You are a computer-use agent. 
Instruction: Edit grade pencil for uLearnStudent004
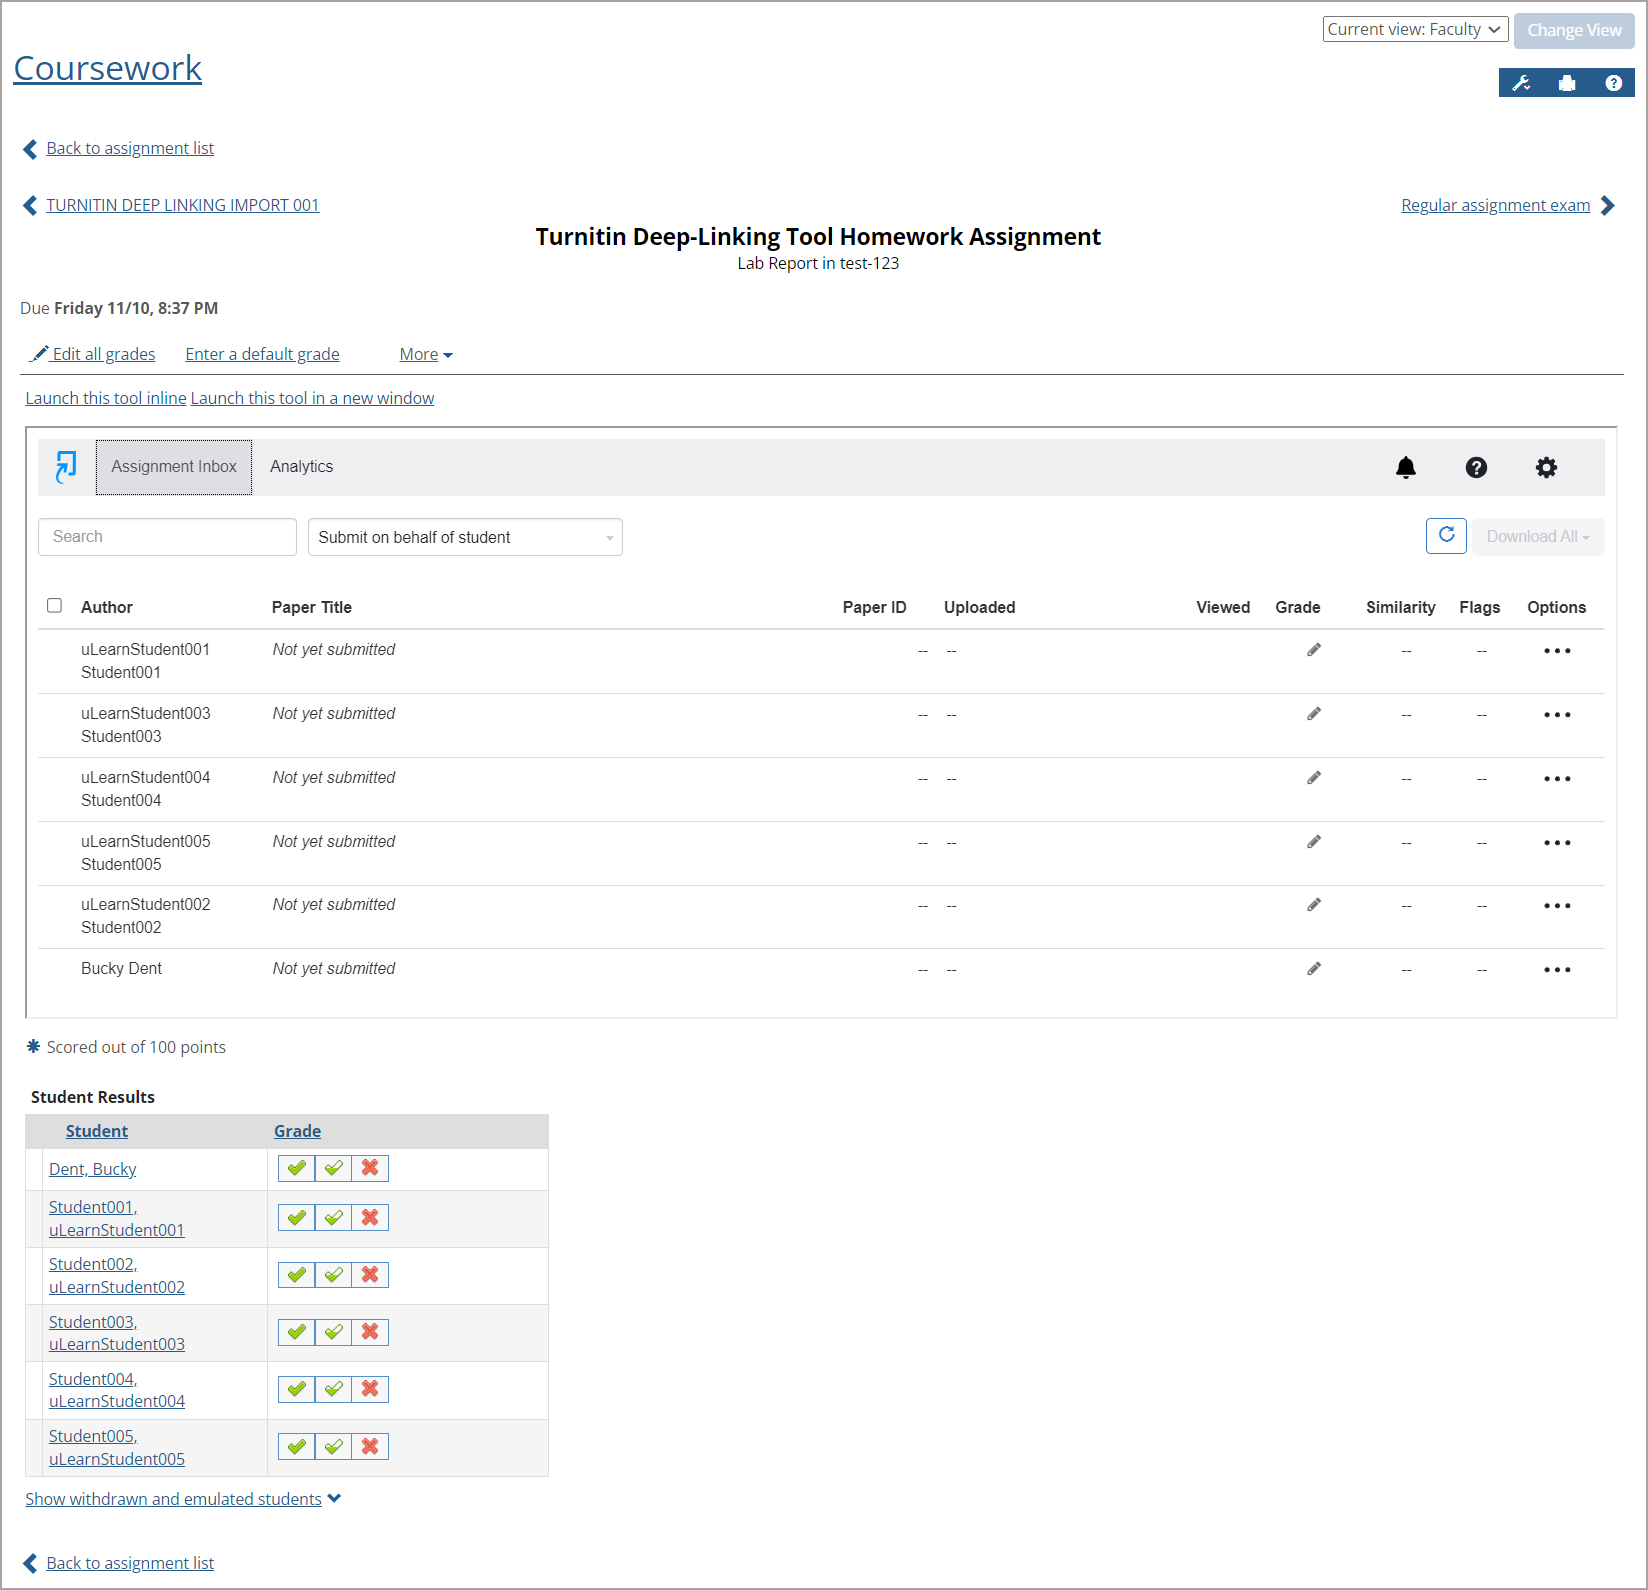point(1314,778)
